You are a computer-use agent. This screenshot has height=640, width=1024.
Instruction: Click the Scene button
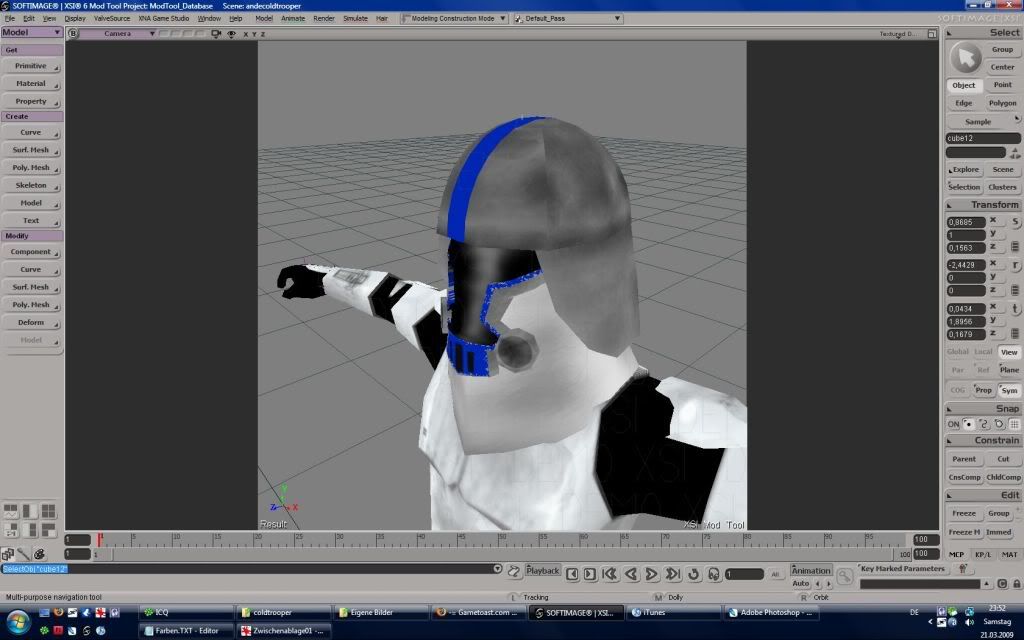(x=1002, y=170)
